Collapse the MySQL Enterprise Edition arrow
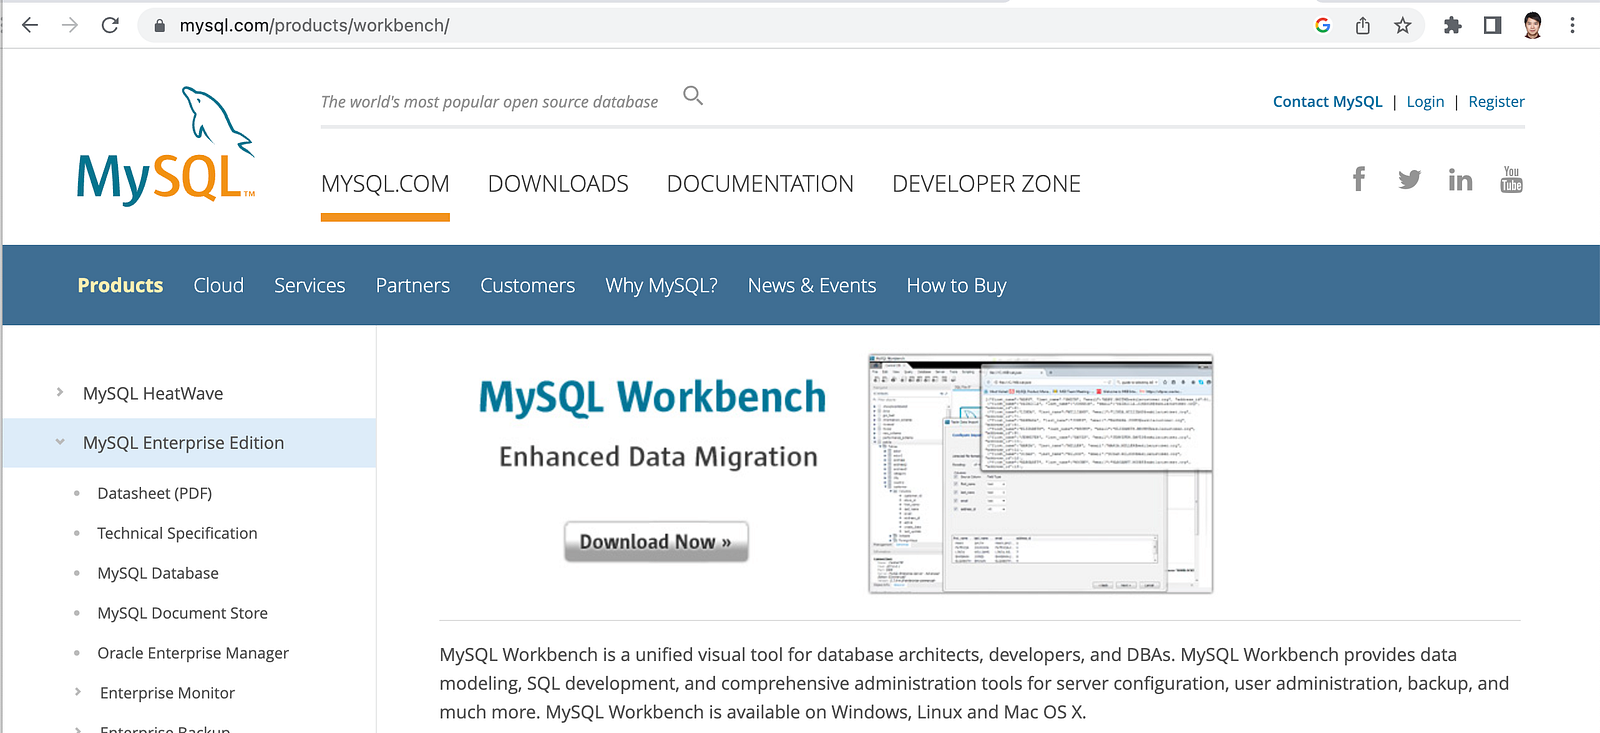The image size is (1600, 733). pyautogui.click(x=60, y=442)
